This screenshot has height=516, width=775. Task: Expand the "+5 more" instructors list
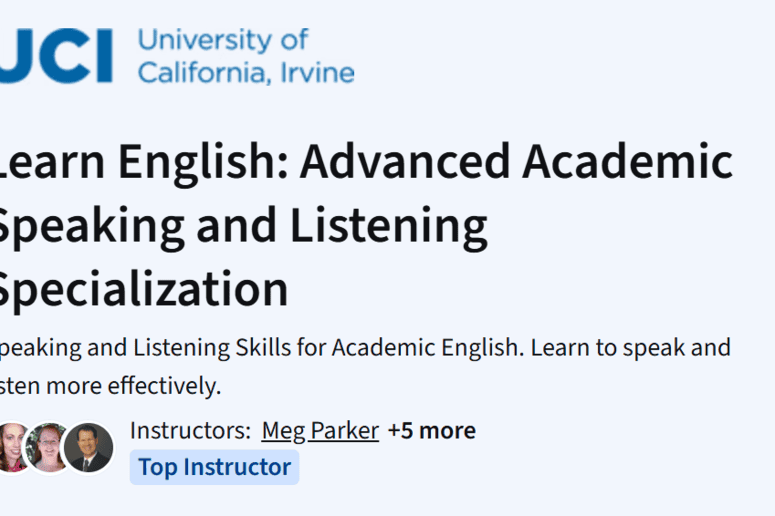(432, 431)
